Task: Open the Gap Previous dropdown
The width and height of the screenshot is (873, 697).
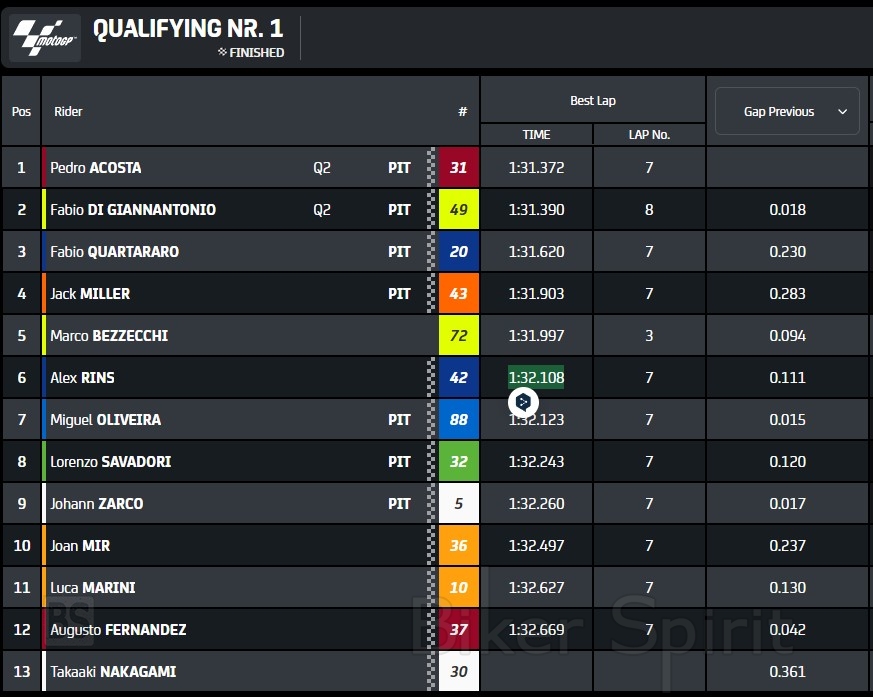Action: pyautogui.click(x=787, y=112)
